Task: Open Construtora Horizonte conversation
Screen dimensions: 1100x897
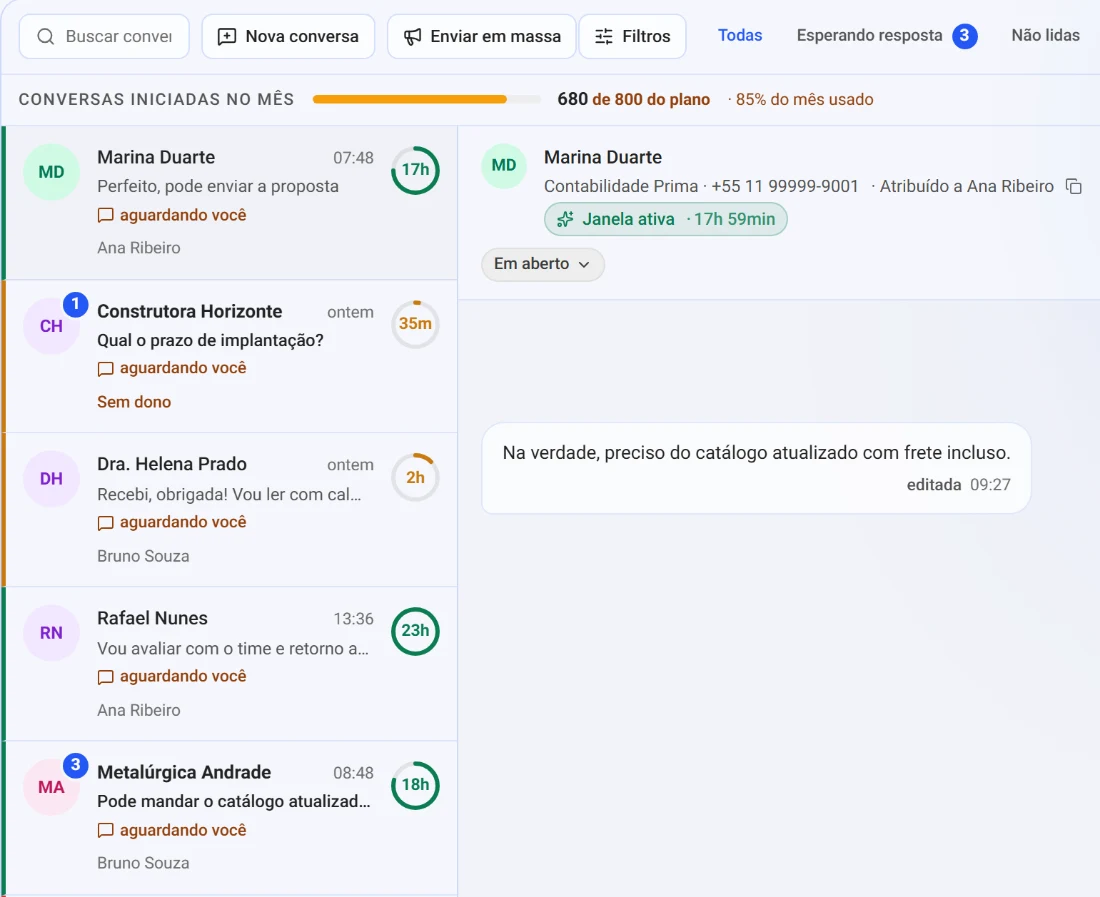Action: coord(231,356)
